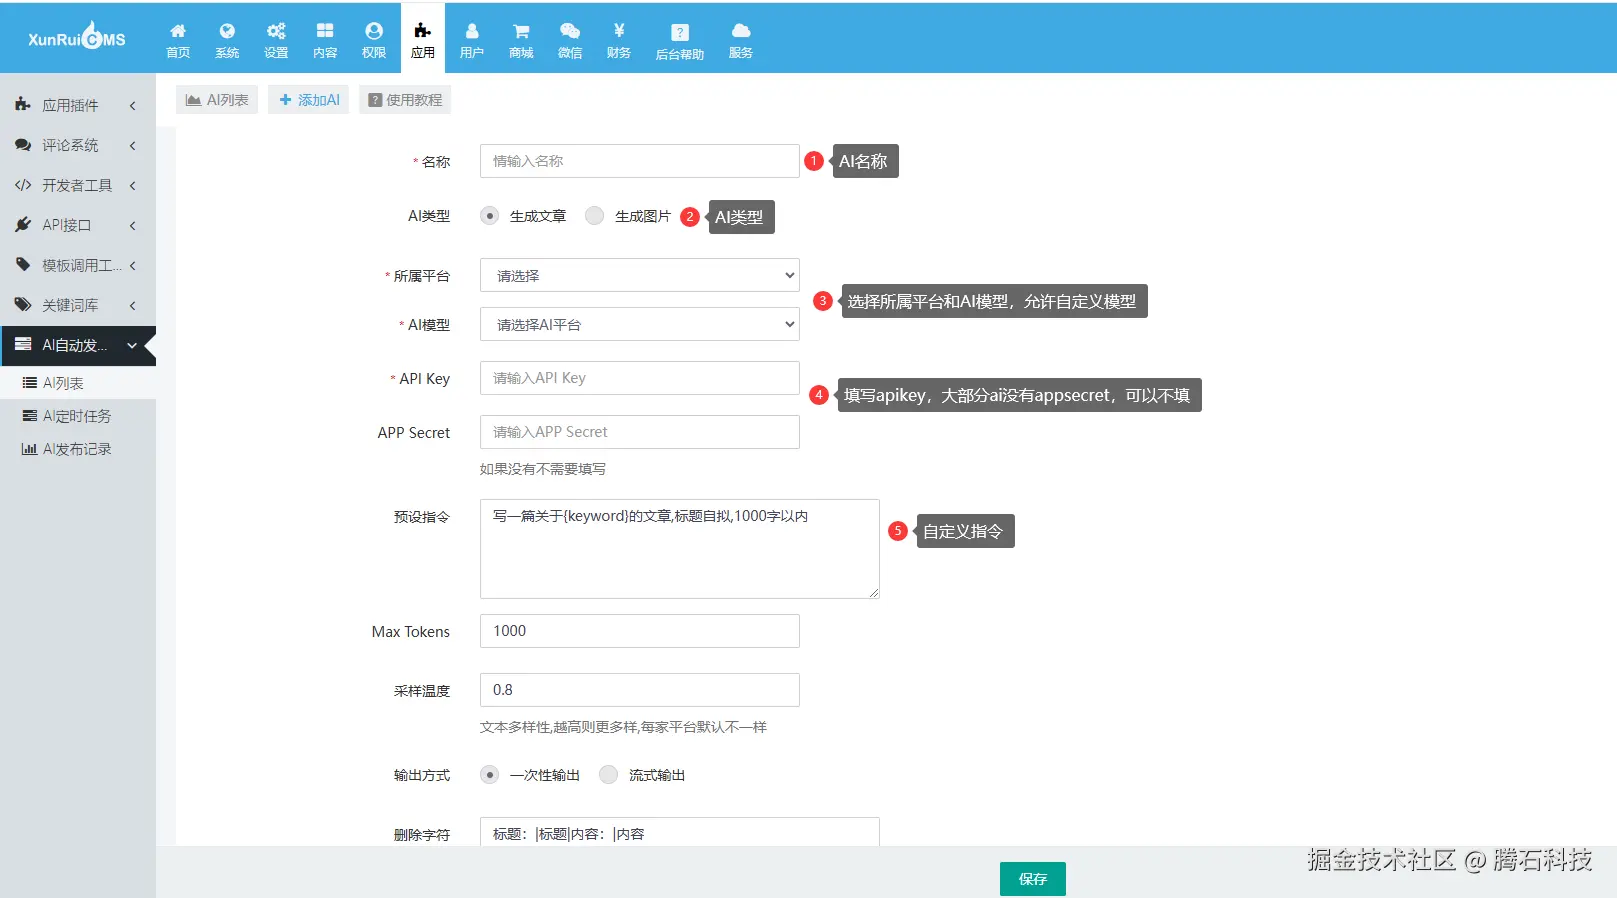
Task: Click into the 预设指令 textarea
Action: point(680,549)
